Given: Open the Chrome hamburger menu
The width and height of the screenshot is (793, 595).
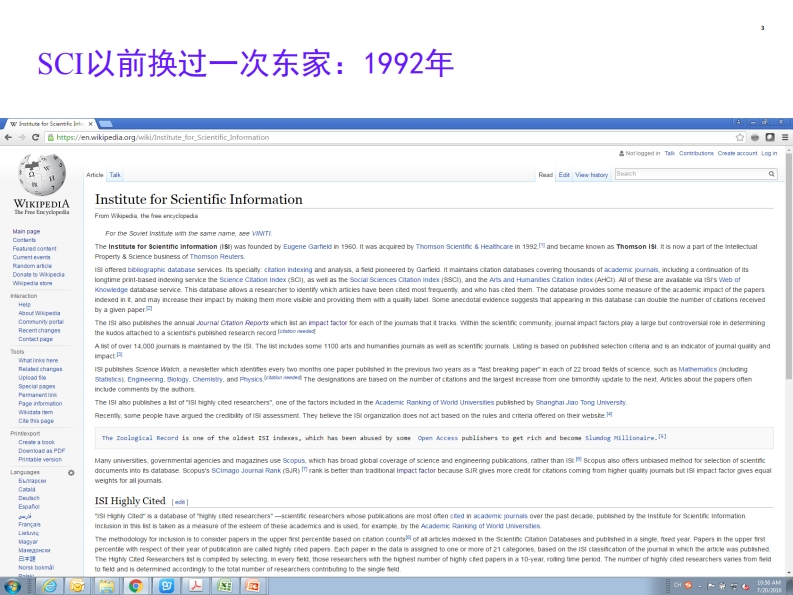Looking at the screenshot, I should tap(785, 137).
